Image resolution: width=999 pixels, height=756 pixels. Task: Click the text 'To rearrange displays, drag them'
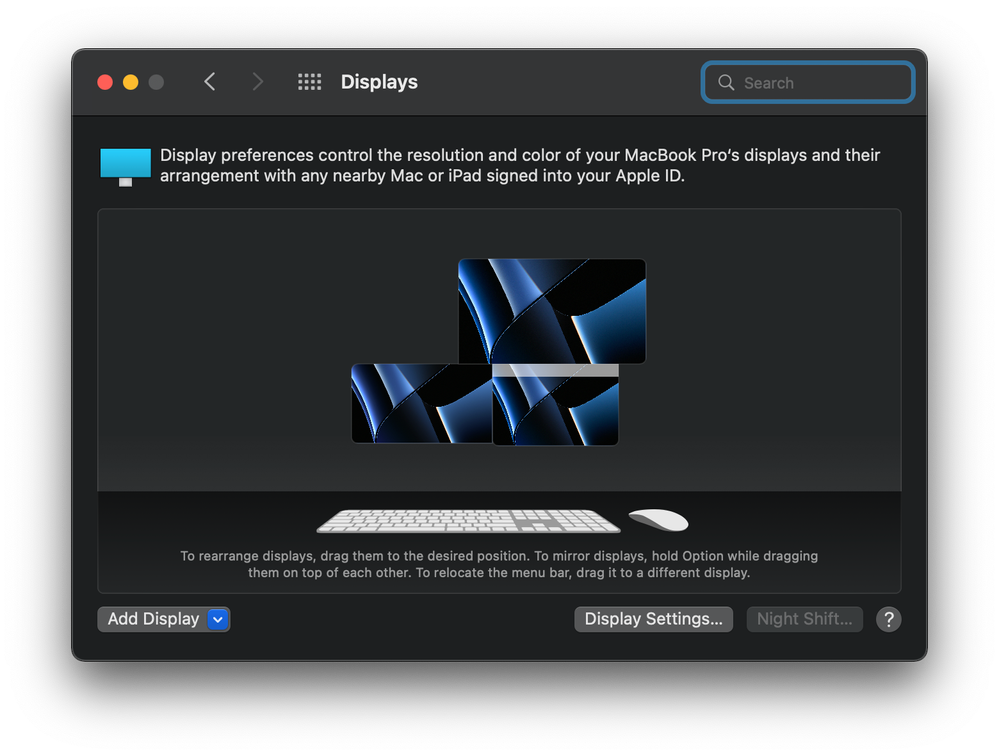pos(280,556)
